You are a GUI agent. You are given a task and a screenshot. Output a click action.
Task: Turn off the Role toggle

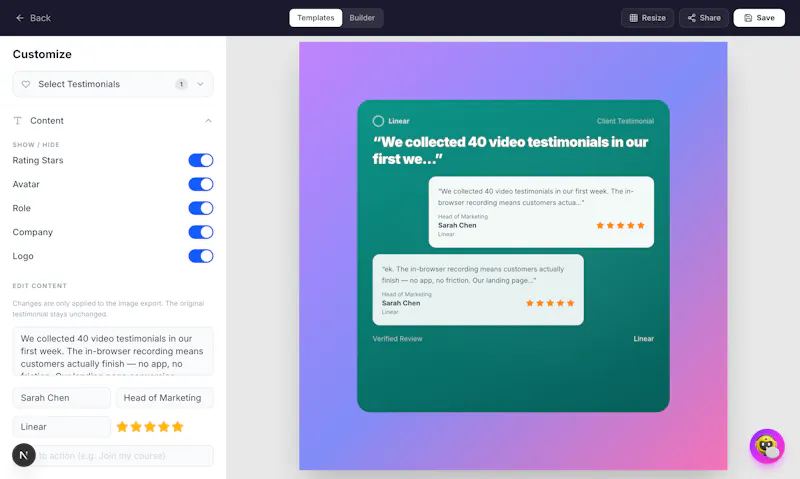click(x=201, y=208)
